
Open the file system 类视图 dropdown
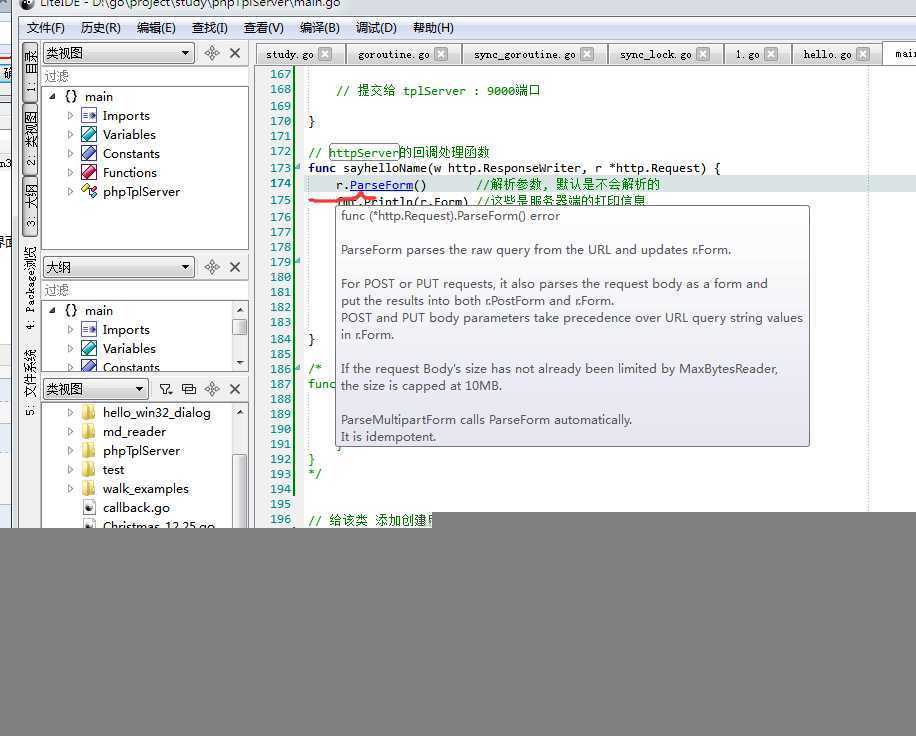tap(96, 389)
